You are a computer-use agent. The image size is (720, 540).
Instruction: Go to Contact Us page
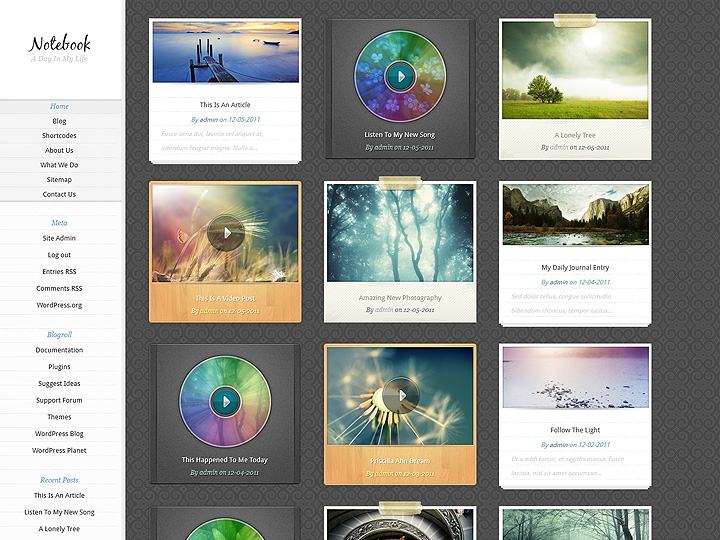[x=59, y=194]
